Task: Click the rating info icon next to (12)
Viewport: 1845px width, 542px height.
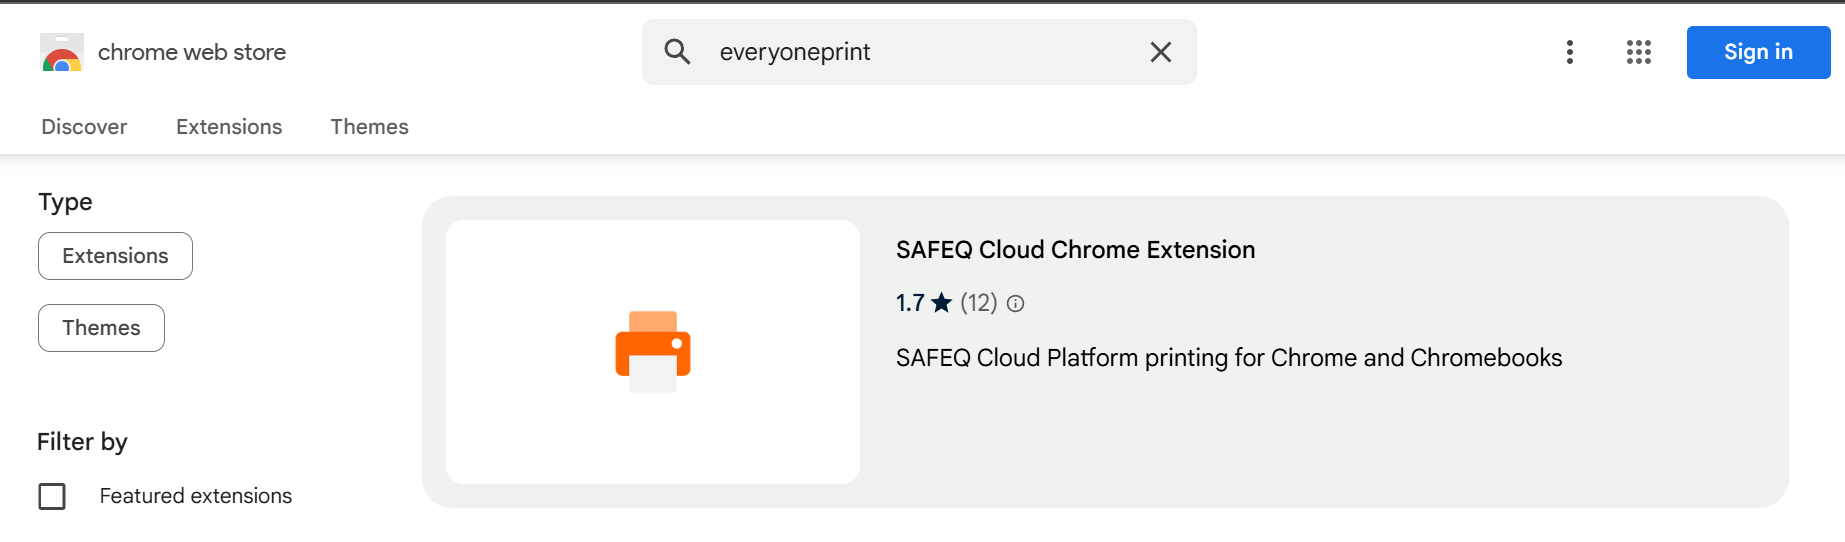Action: (x=1015, y=303)
